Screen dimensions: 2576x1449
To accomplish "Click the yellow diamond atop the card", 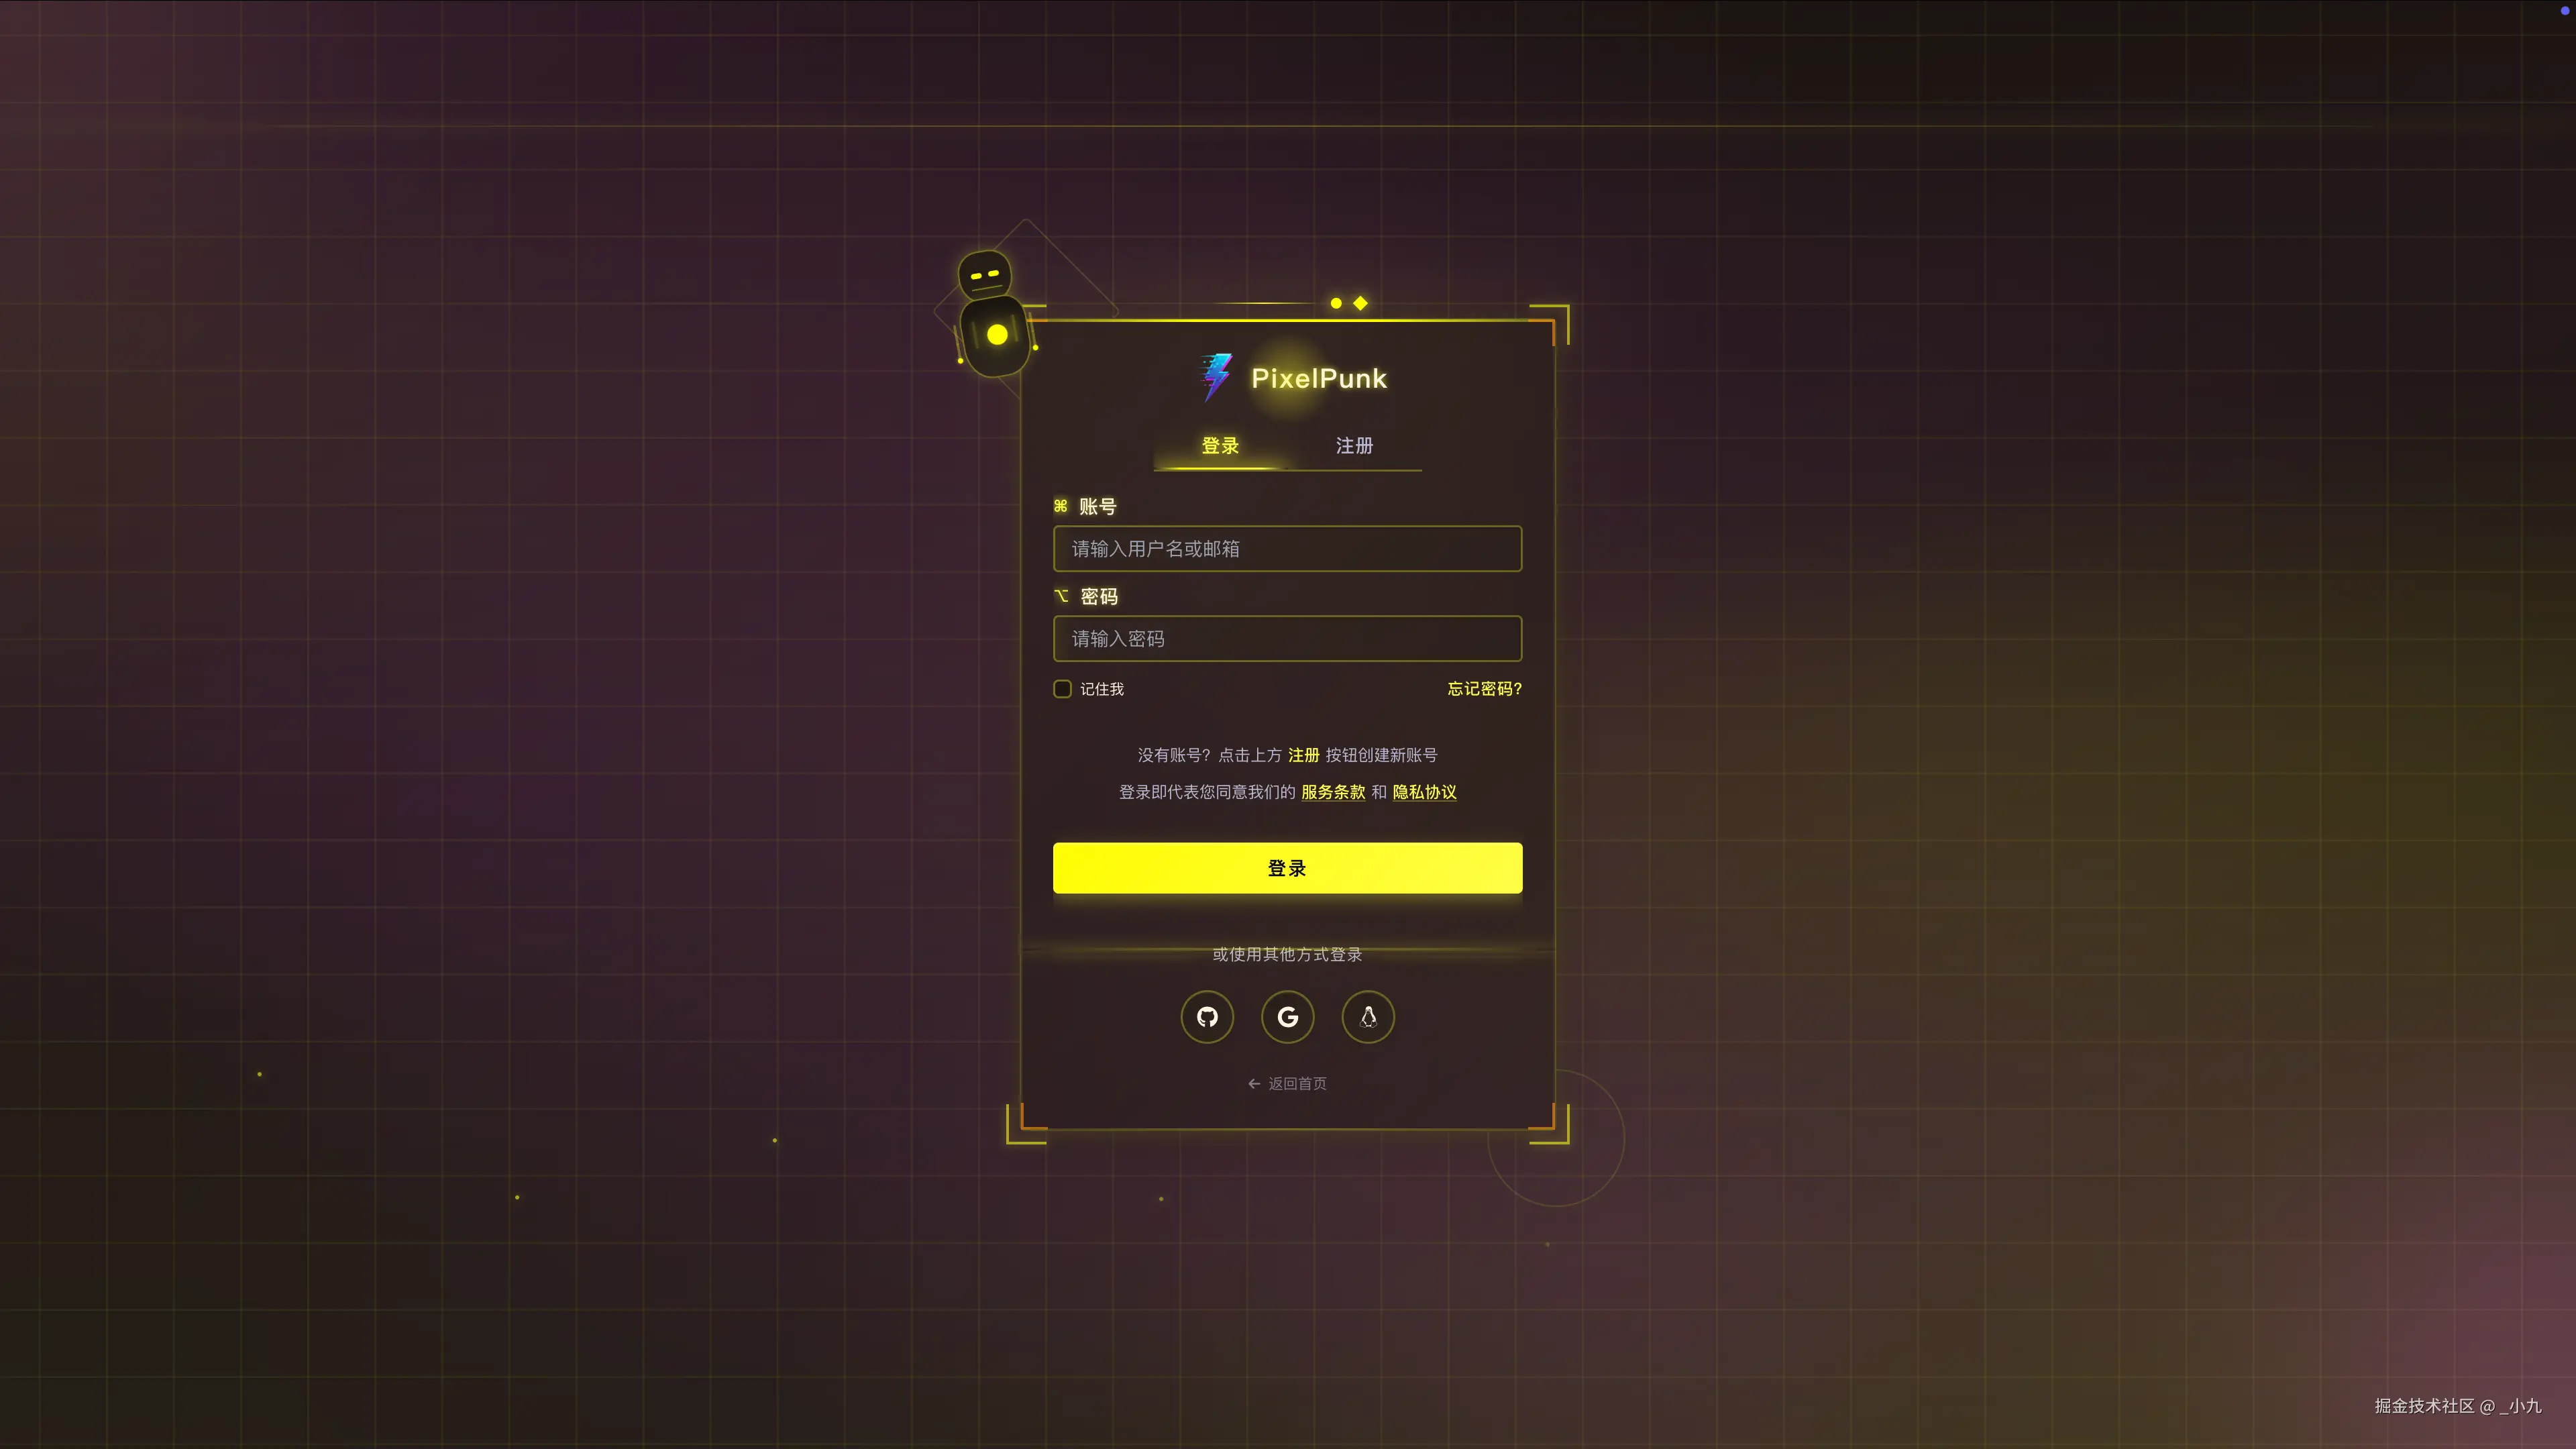I will pyautogui.click(x=1360, y=303).
